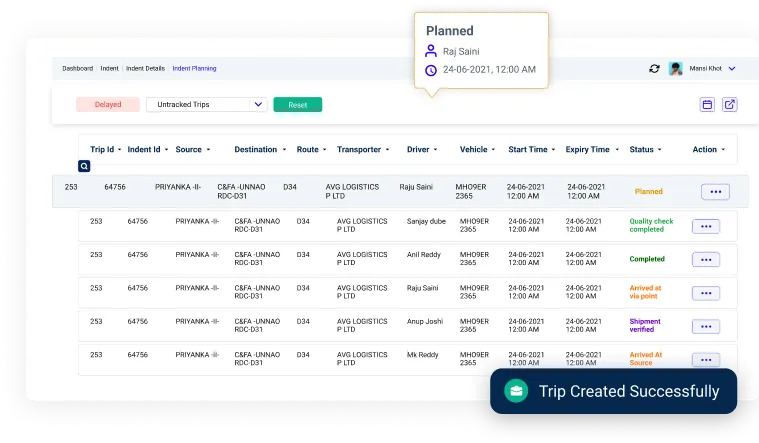Open the action menu for Sanjay dube's trip
The width and height of the screenshot is (759, 443).
(706, 226)
